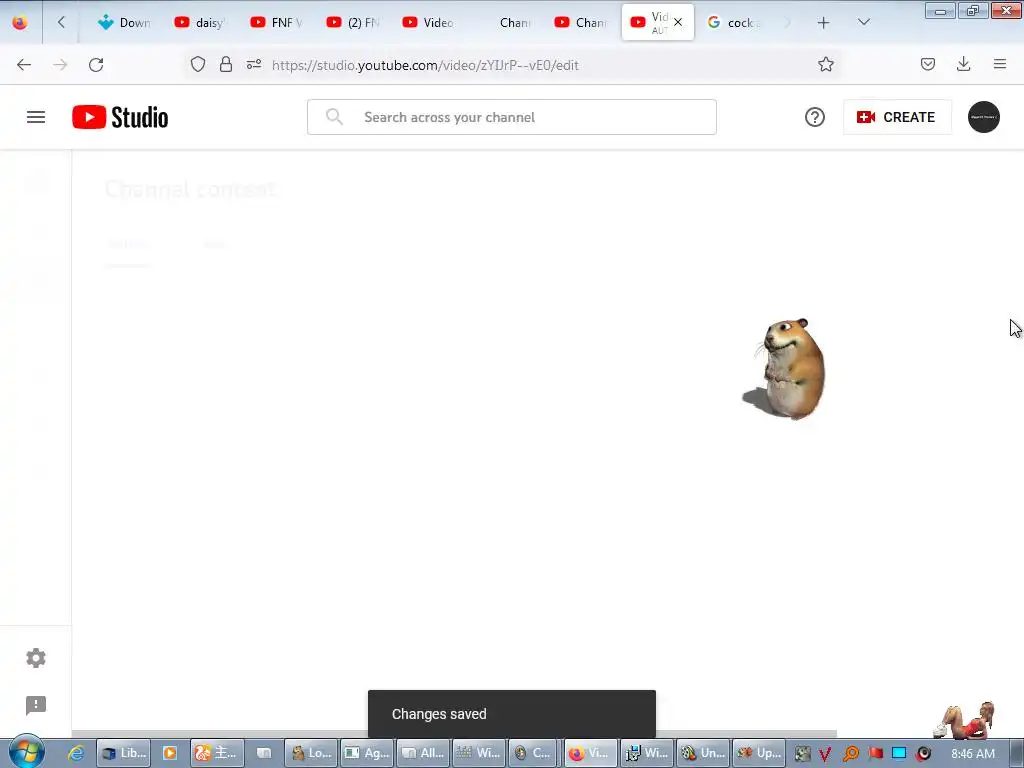The height and width of the screenshot is (768, 1024).
Task: Open the Windows Start orb
Action: tap(26, 752)
